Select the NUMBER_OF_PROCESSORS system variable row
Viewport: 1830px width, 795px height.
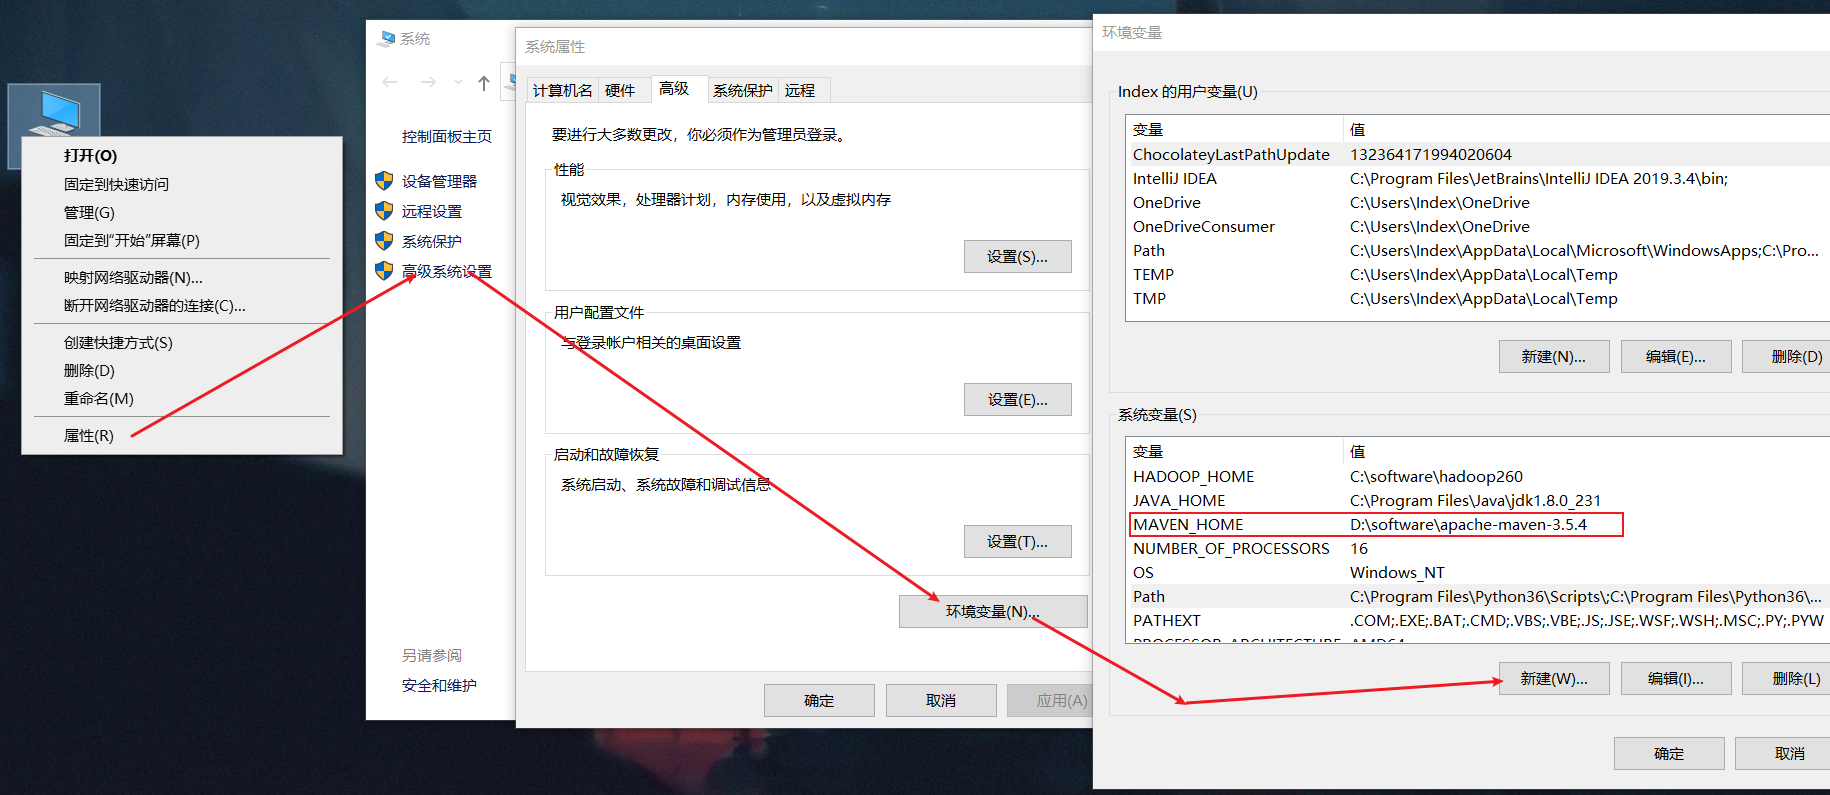[1478, 548]
